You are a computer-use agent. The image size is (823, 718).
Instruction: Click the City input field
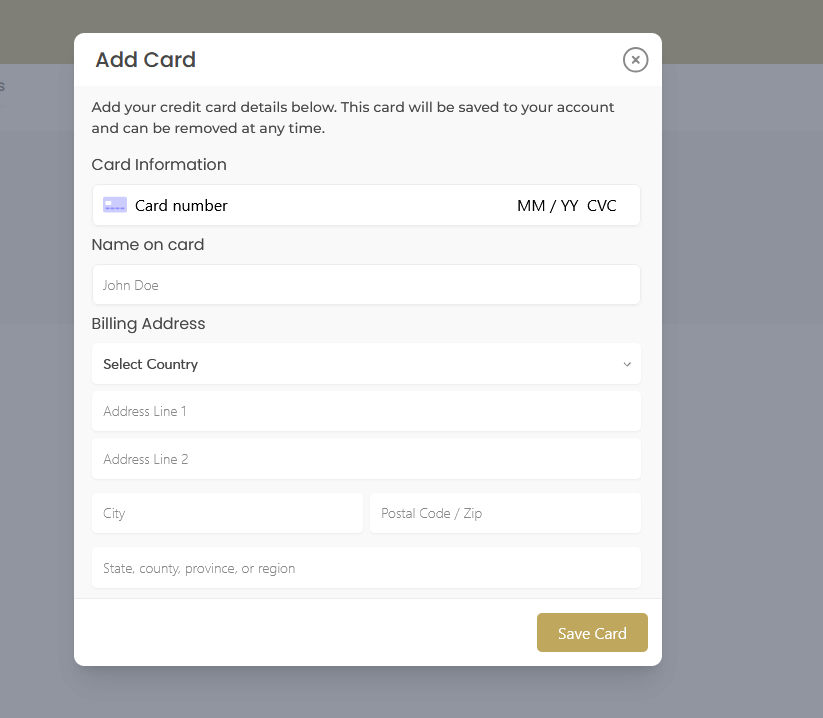click(227, 512)
